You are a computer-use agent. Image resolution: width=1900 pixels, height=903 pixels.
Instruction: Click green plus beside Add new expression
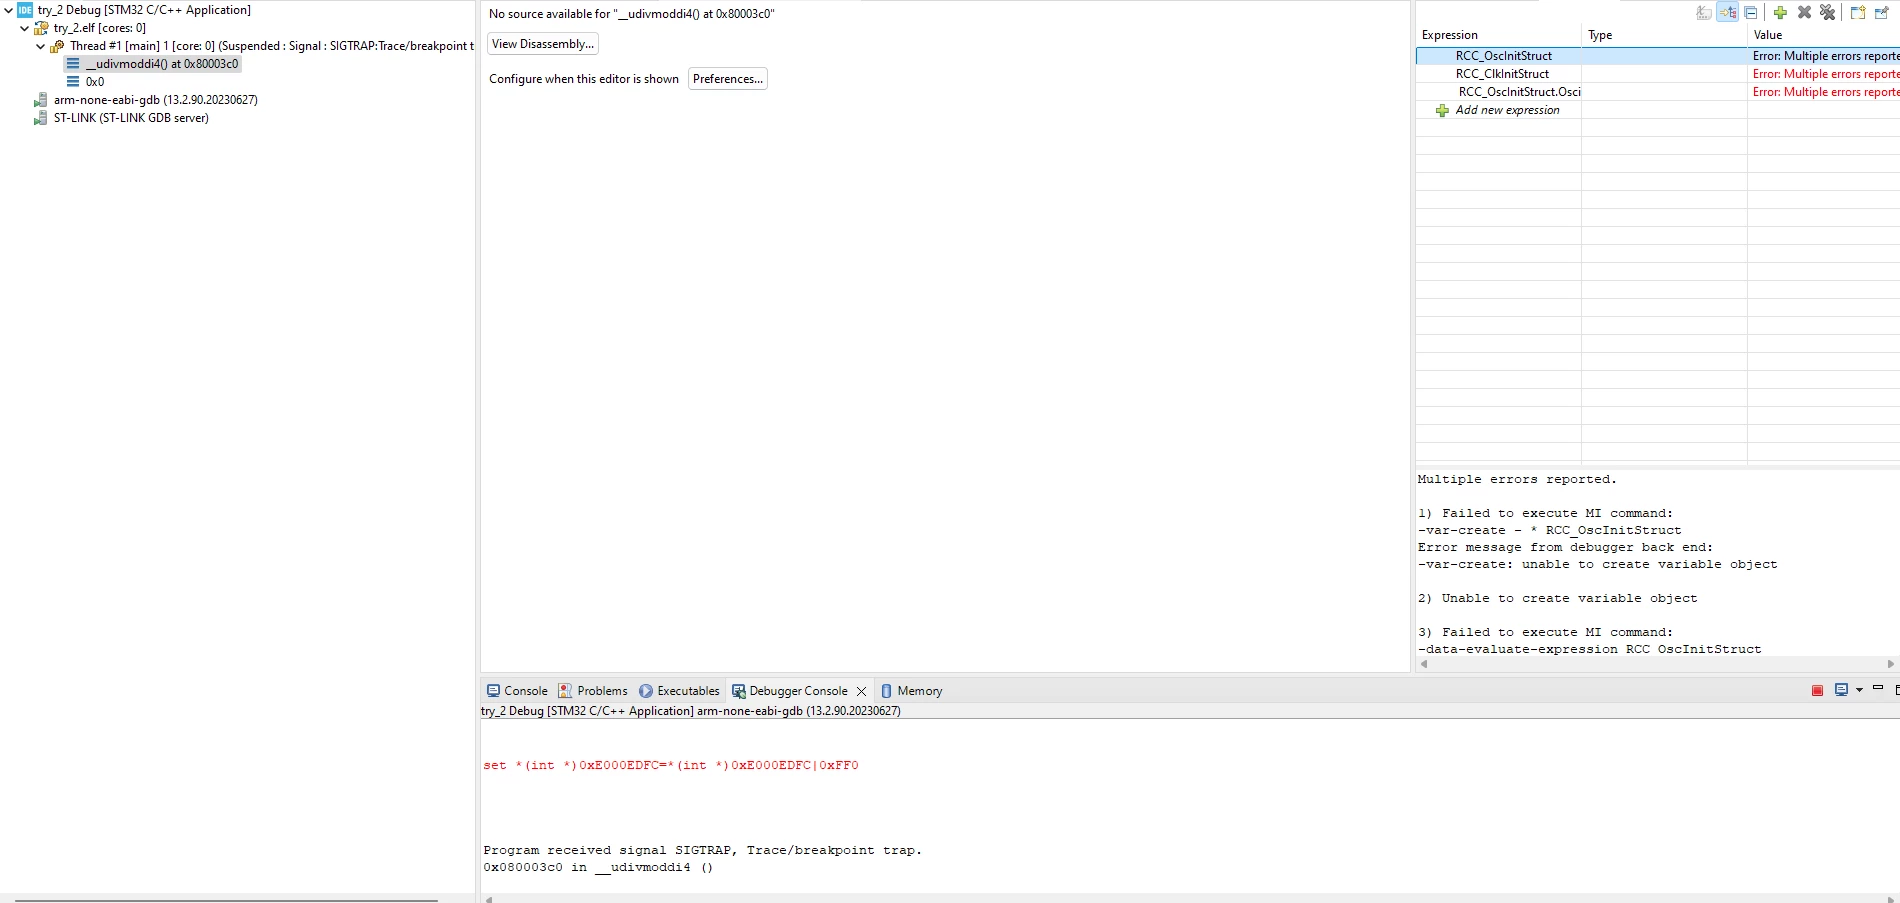(1442, 111)
